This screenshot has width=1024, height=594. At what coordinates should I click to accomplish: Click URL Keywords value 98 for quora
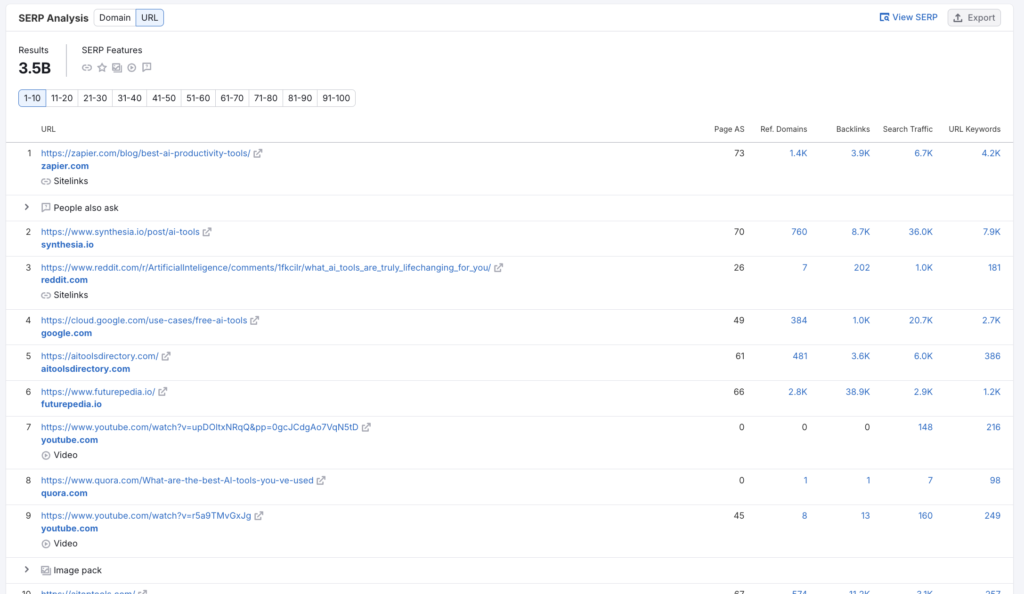(995, 480)
